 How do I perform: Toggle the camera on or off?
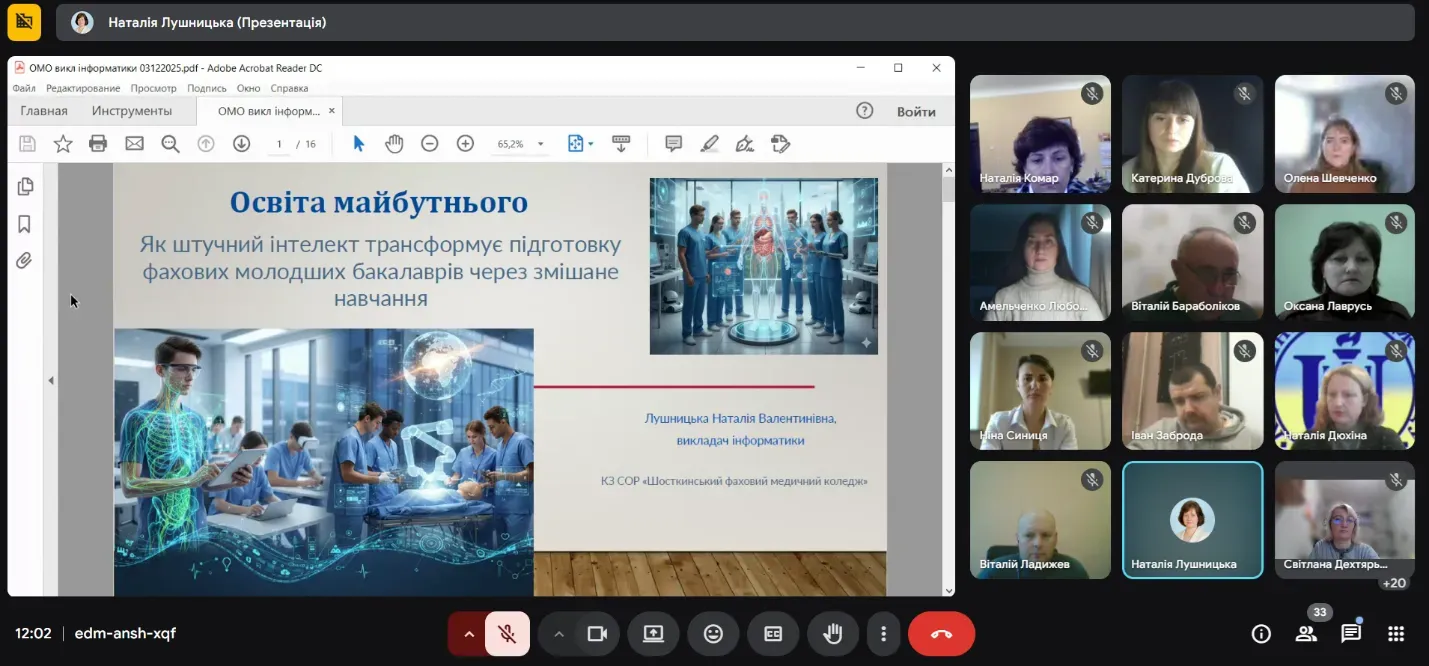pos(598,633)
